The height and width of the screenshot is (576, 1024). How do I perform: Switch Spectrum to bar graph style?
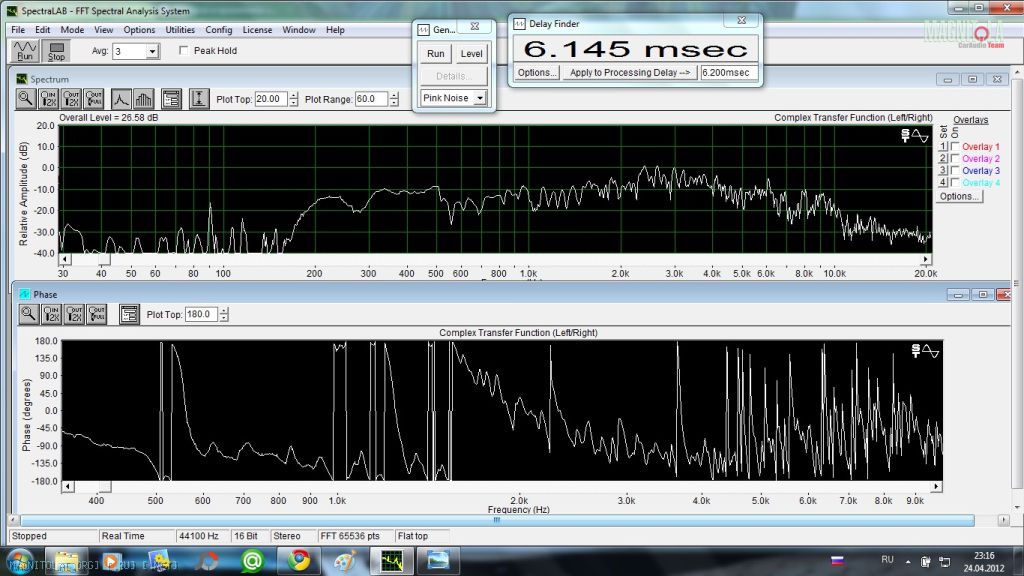pyautogui.click(x=144, y=99)
